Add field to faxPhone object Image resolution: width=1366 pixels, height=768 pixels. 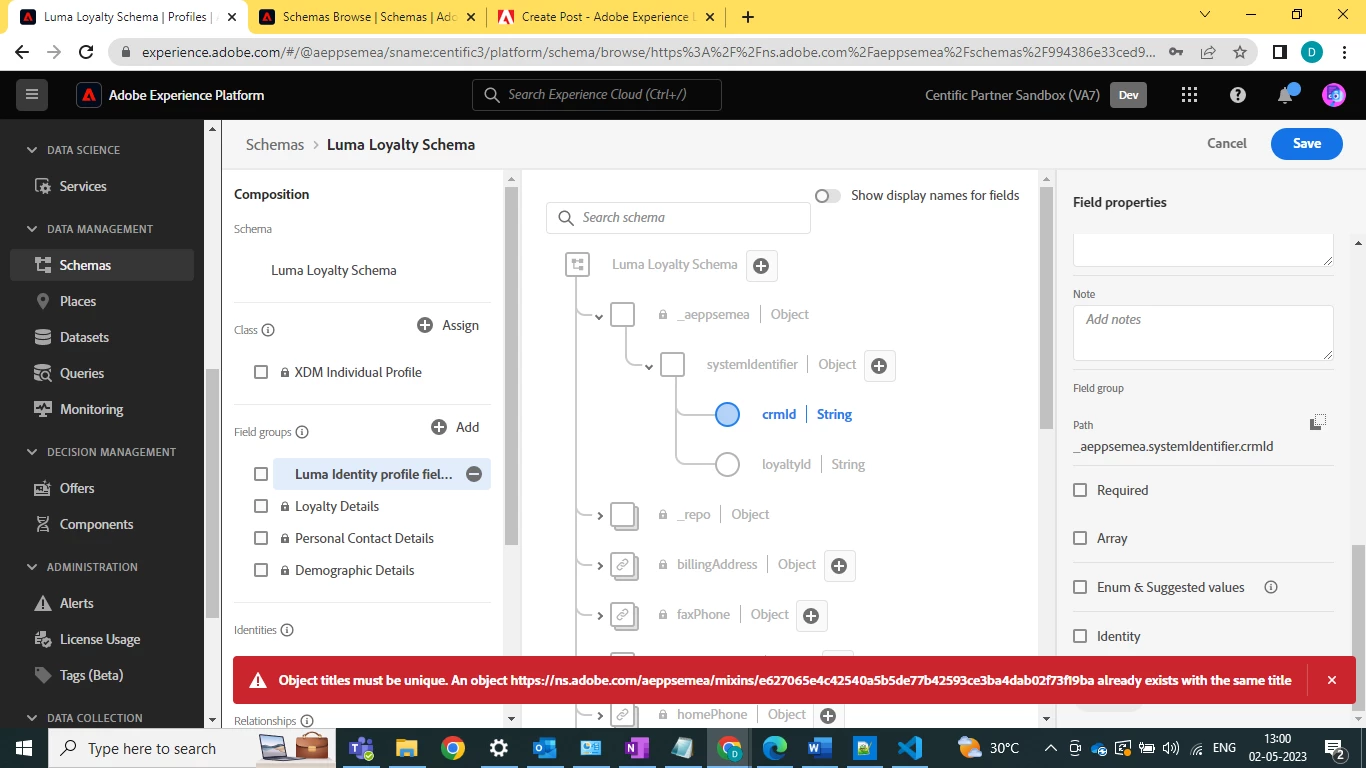pos(811,616)
